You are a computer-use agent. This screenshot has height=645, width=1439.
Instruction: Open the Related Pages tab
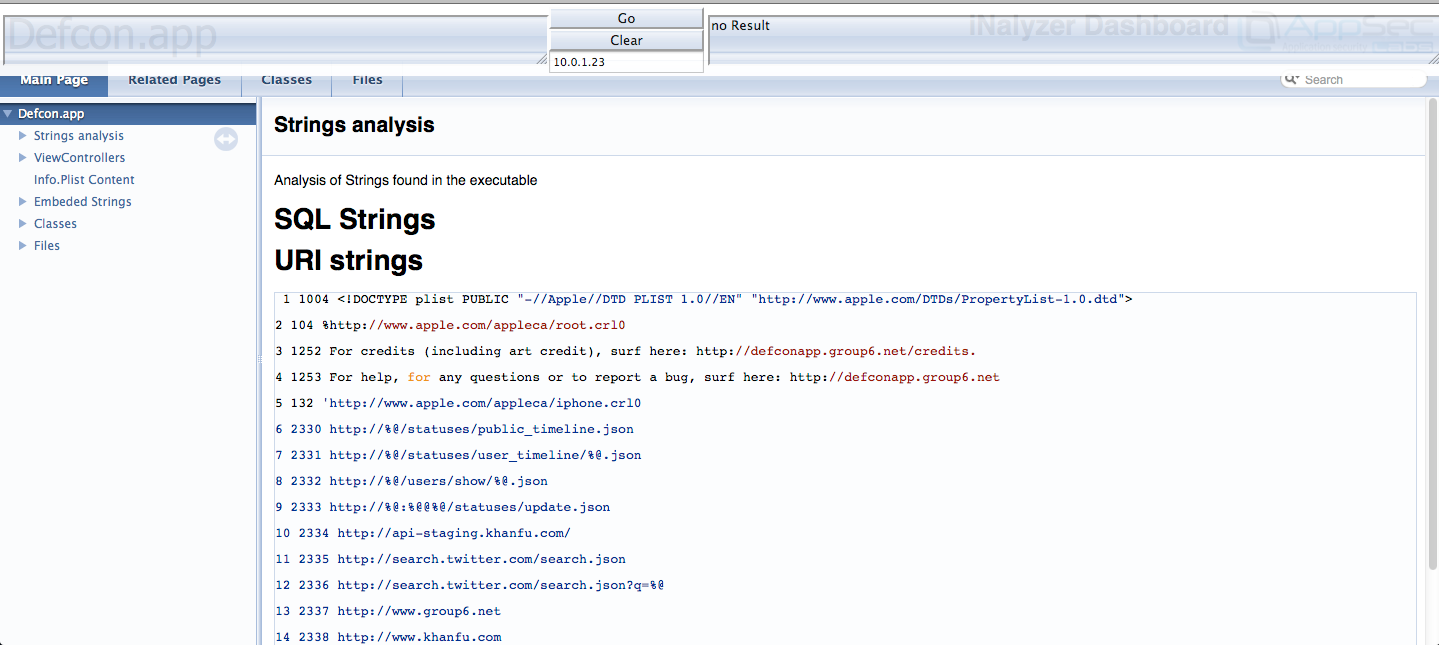174,80
